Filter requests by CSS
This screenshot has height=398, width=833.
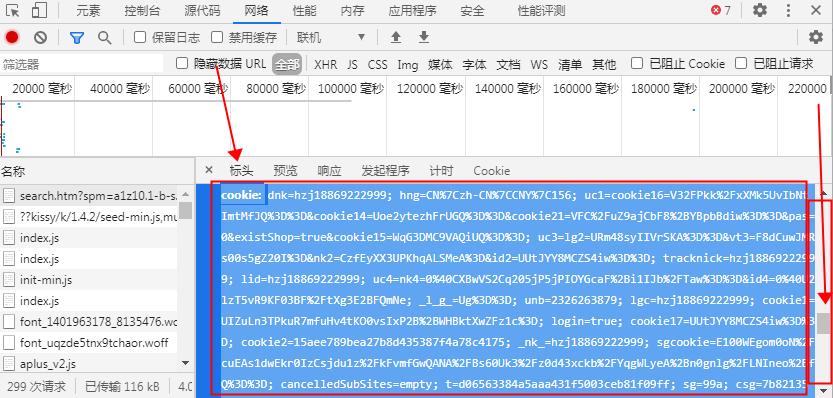pyautogui.click(x=378, y=65)
